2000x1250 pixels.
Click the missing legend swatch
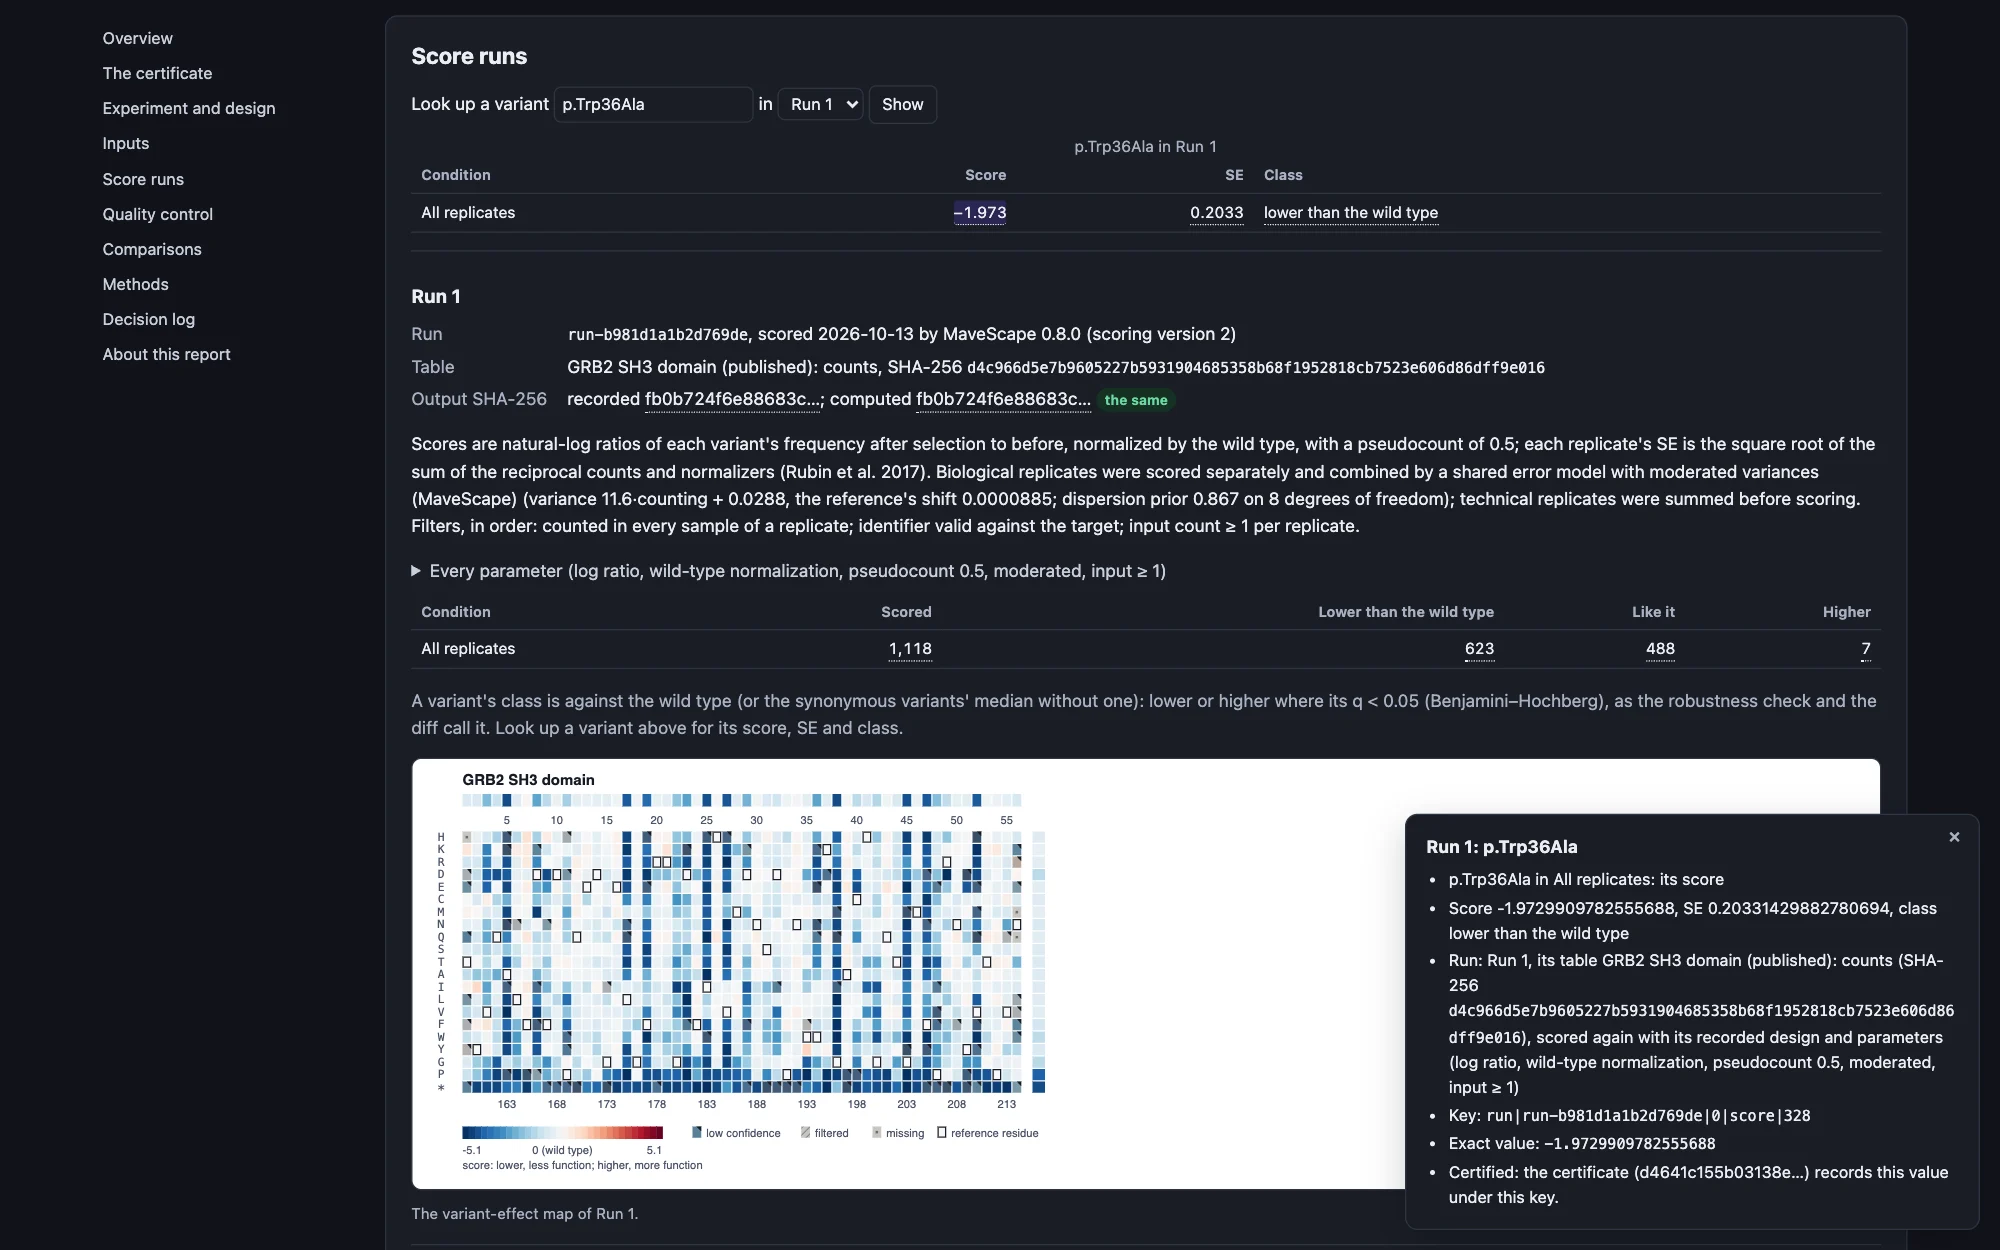877,1132
